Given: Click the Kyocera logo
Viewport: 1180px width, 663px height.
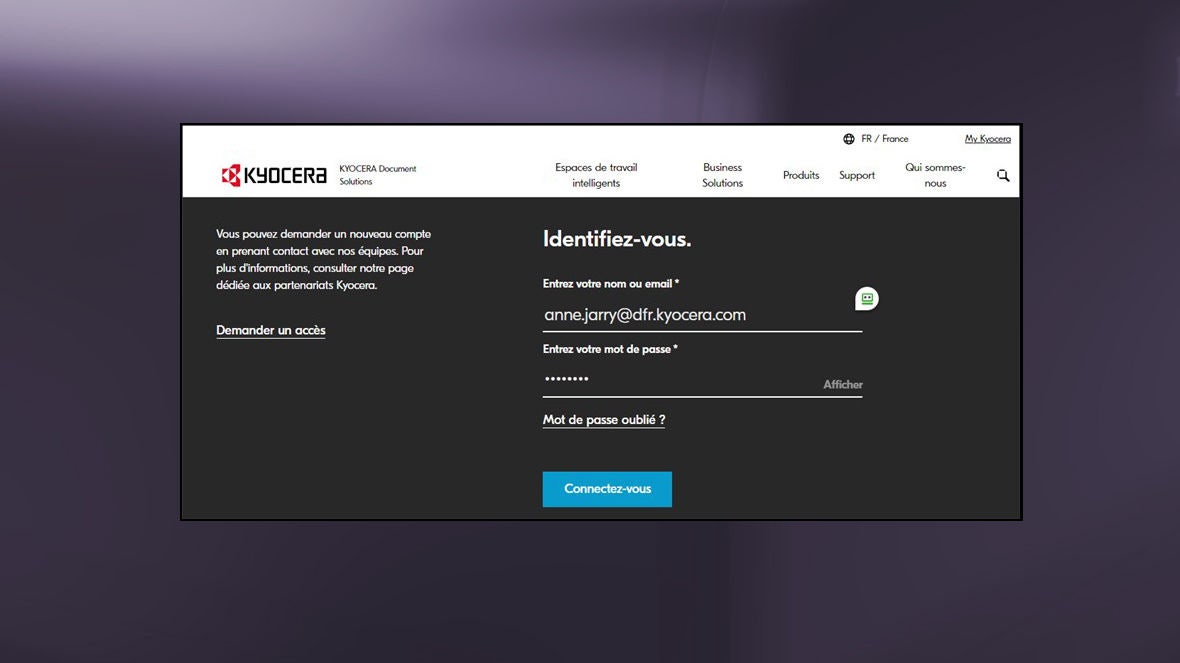Looking at the screenshot, I should [274, 175].
